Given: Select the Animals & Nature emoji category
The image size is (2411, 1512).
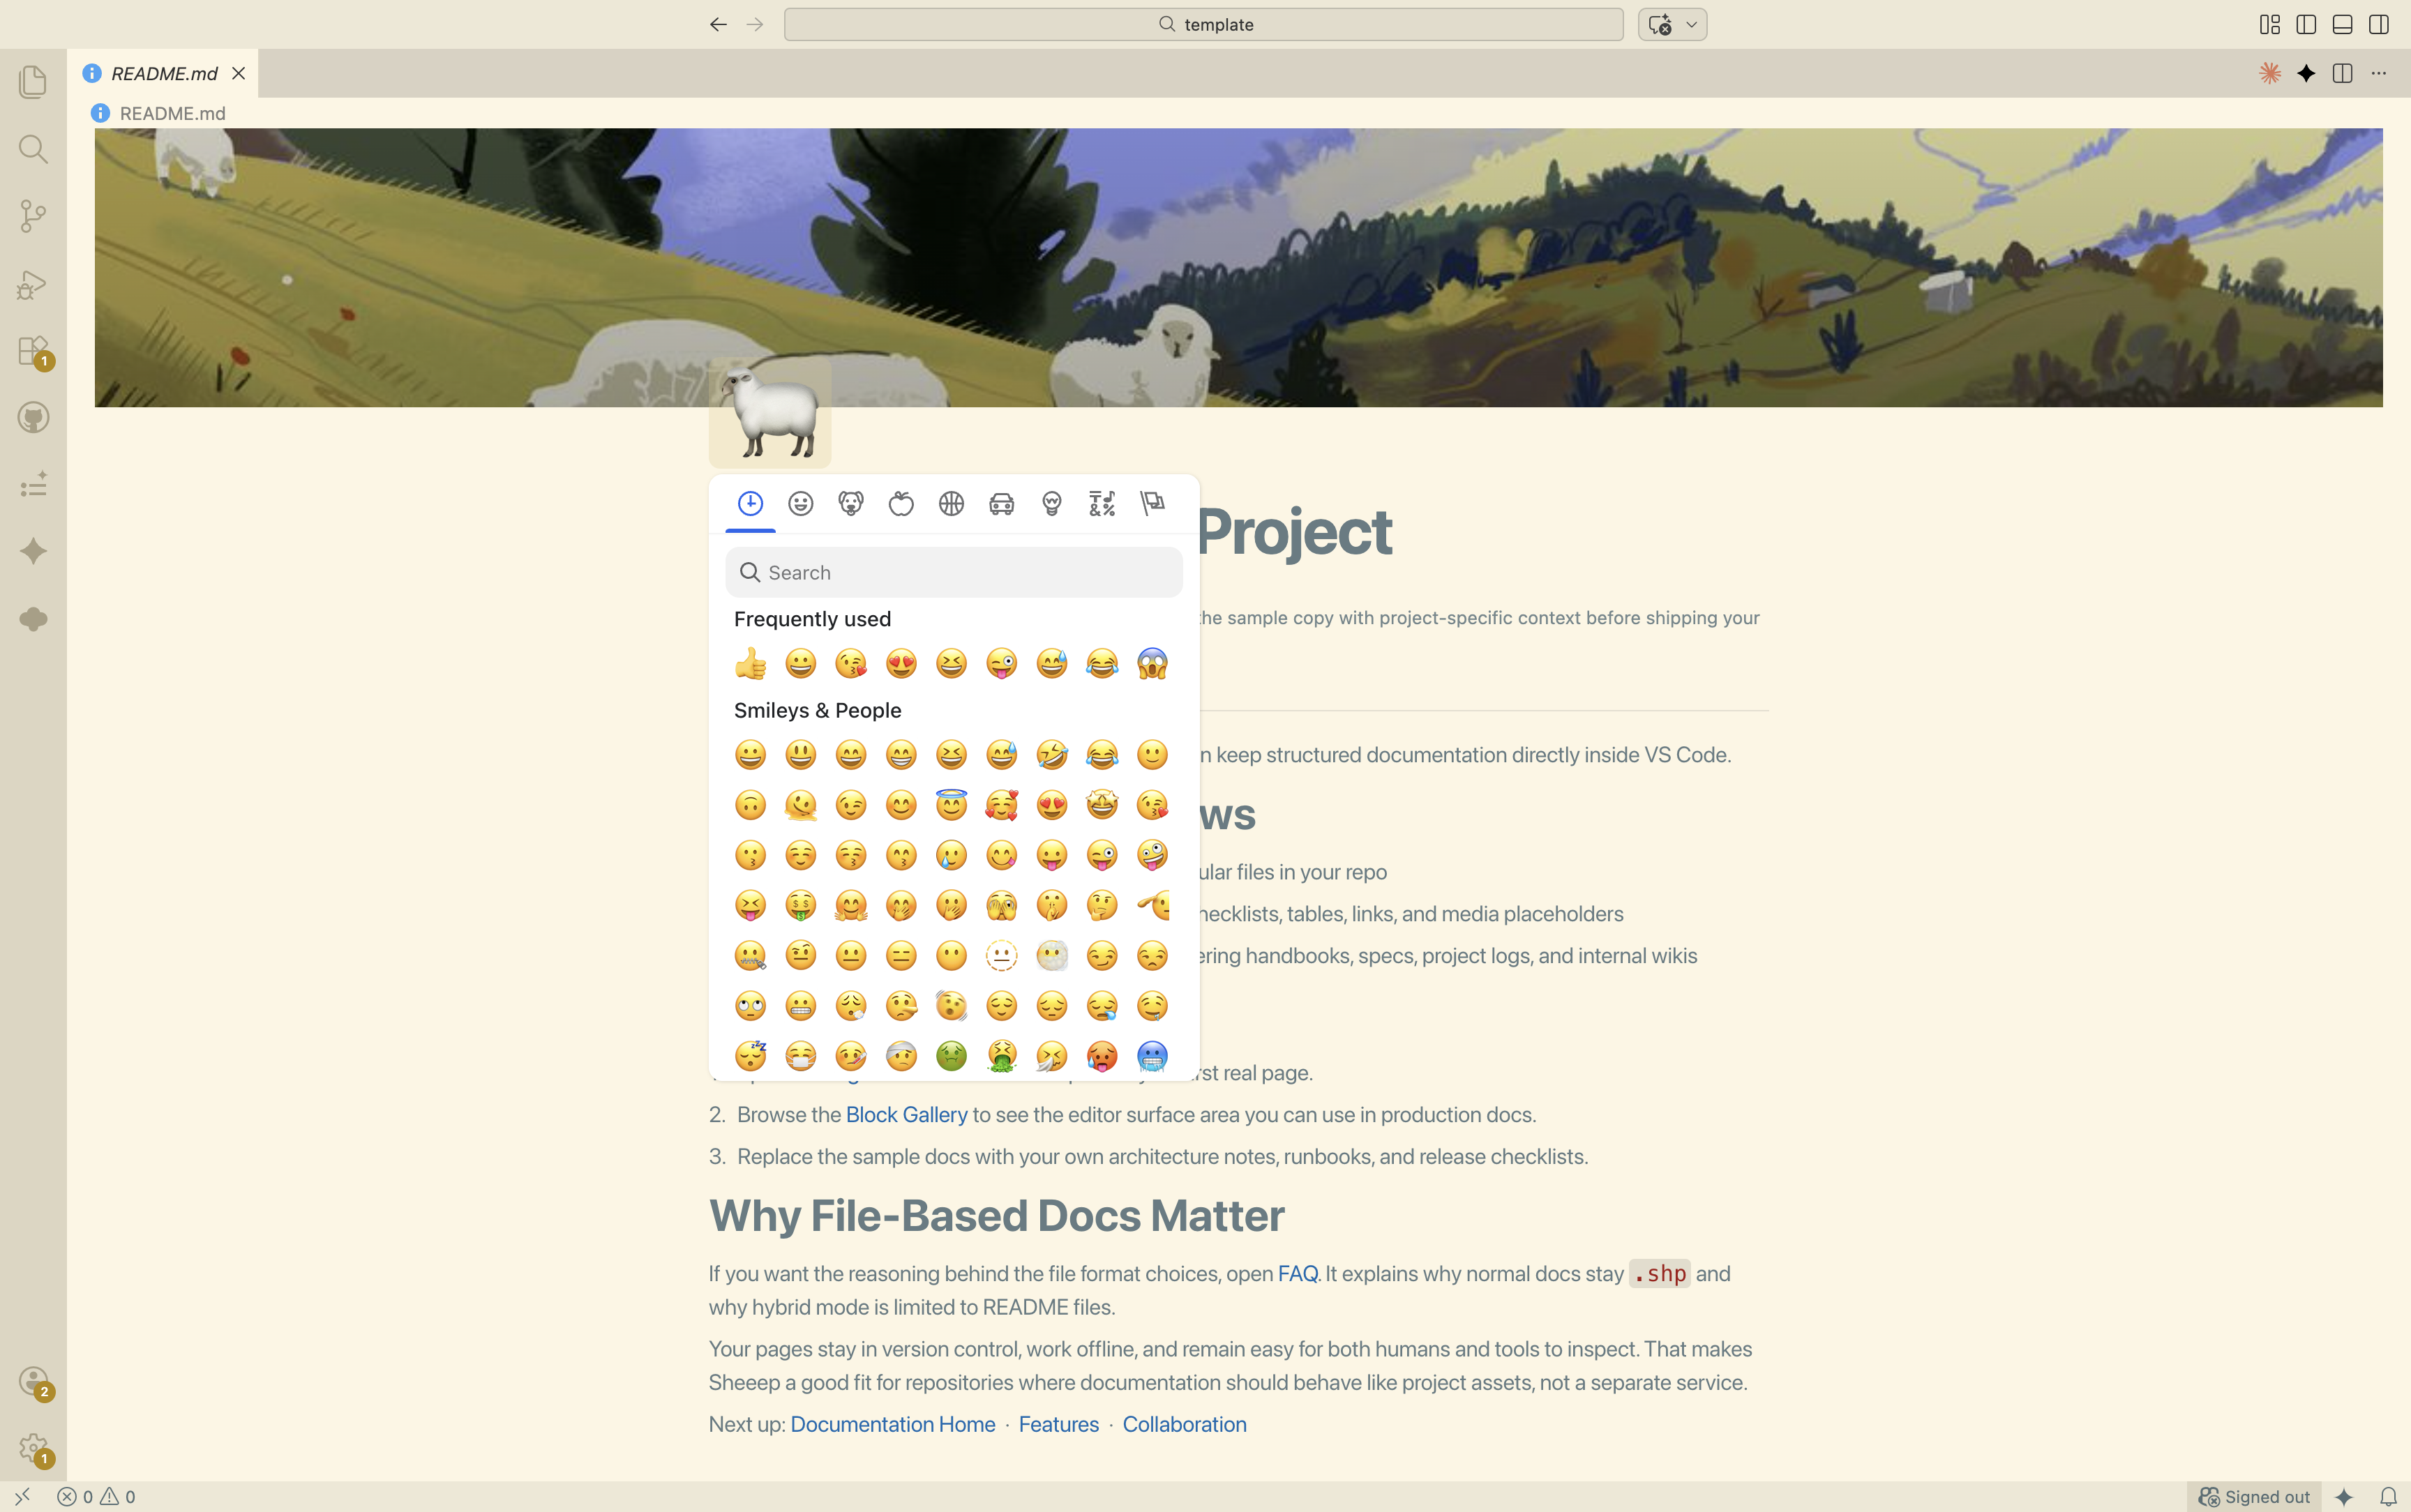Looking at the screenshot, I should tap(851, 503).
